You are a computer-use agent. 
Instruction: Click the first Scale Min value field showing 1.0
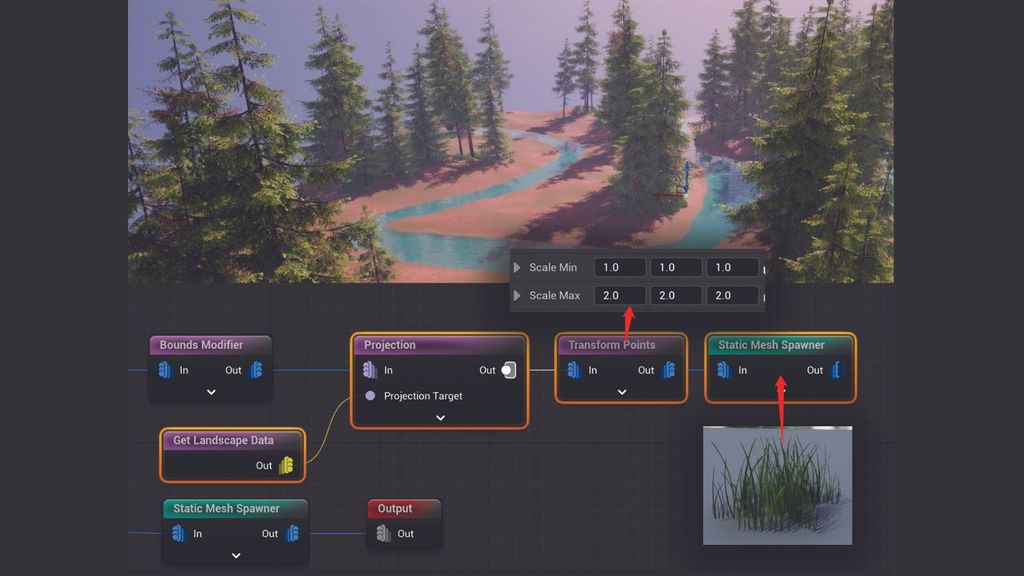coord(619,267)
